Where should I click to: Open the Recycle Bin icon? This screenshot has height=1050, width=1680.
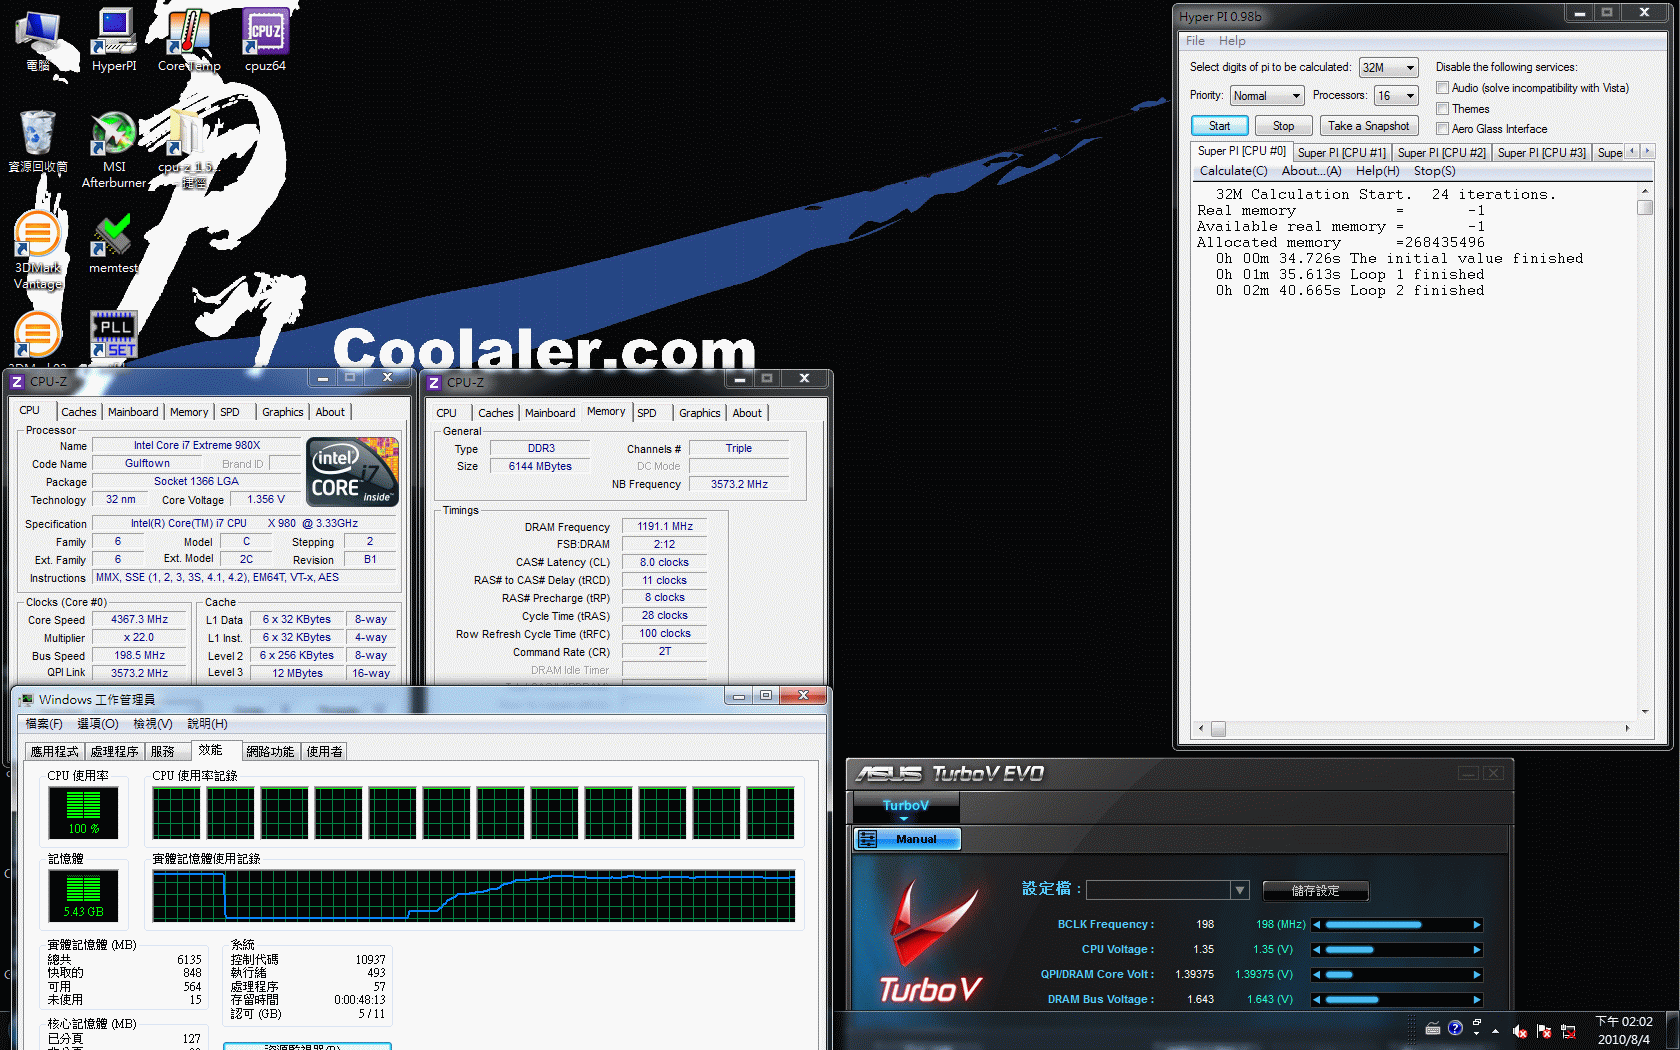38,141
